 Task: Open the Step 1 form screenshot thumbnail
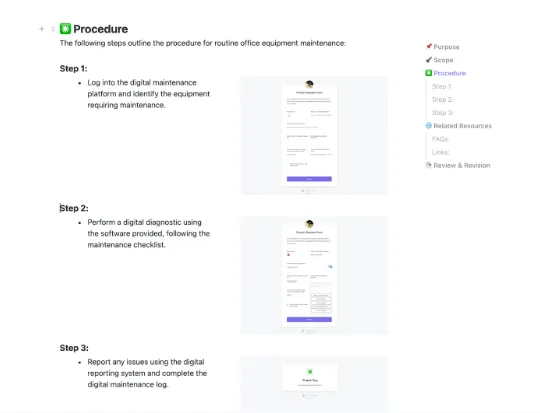tap(314, 135)
